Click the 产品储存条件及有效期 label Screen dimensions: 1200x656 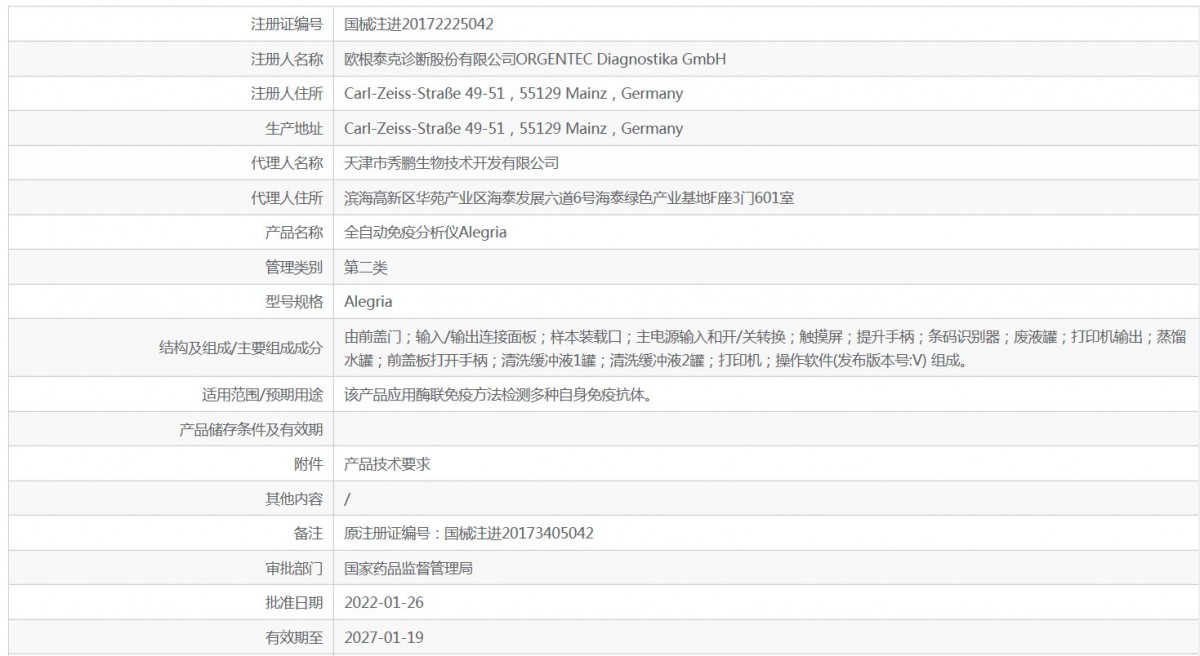(251, 429)
